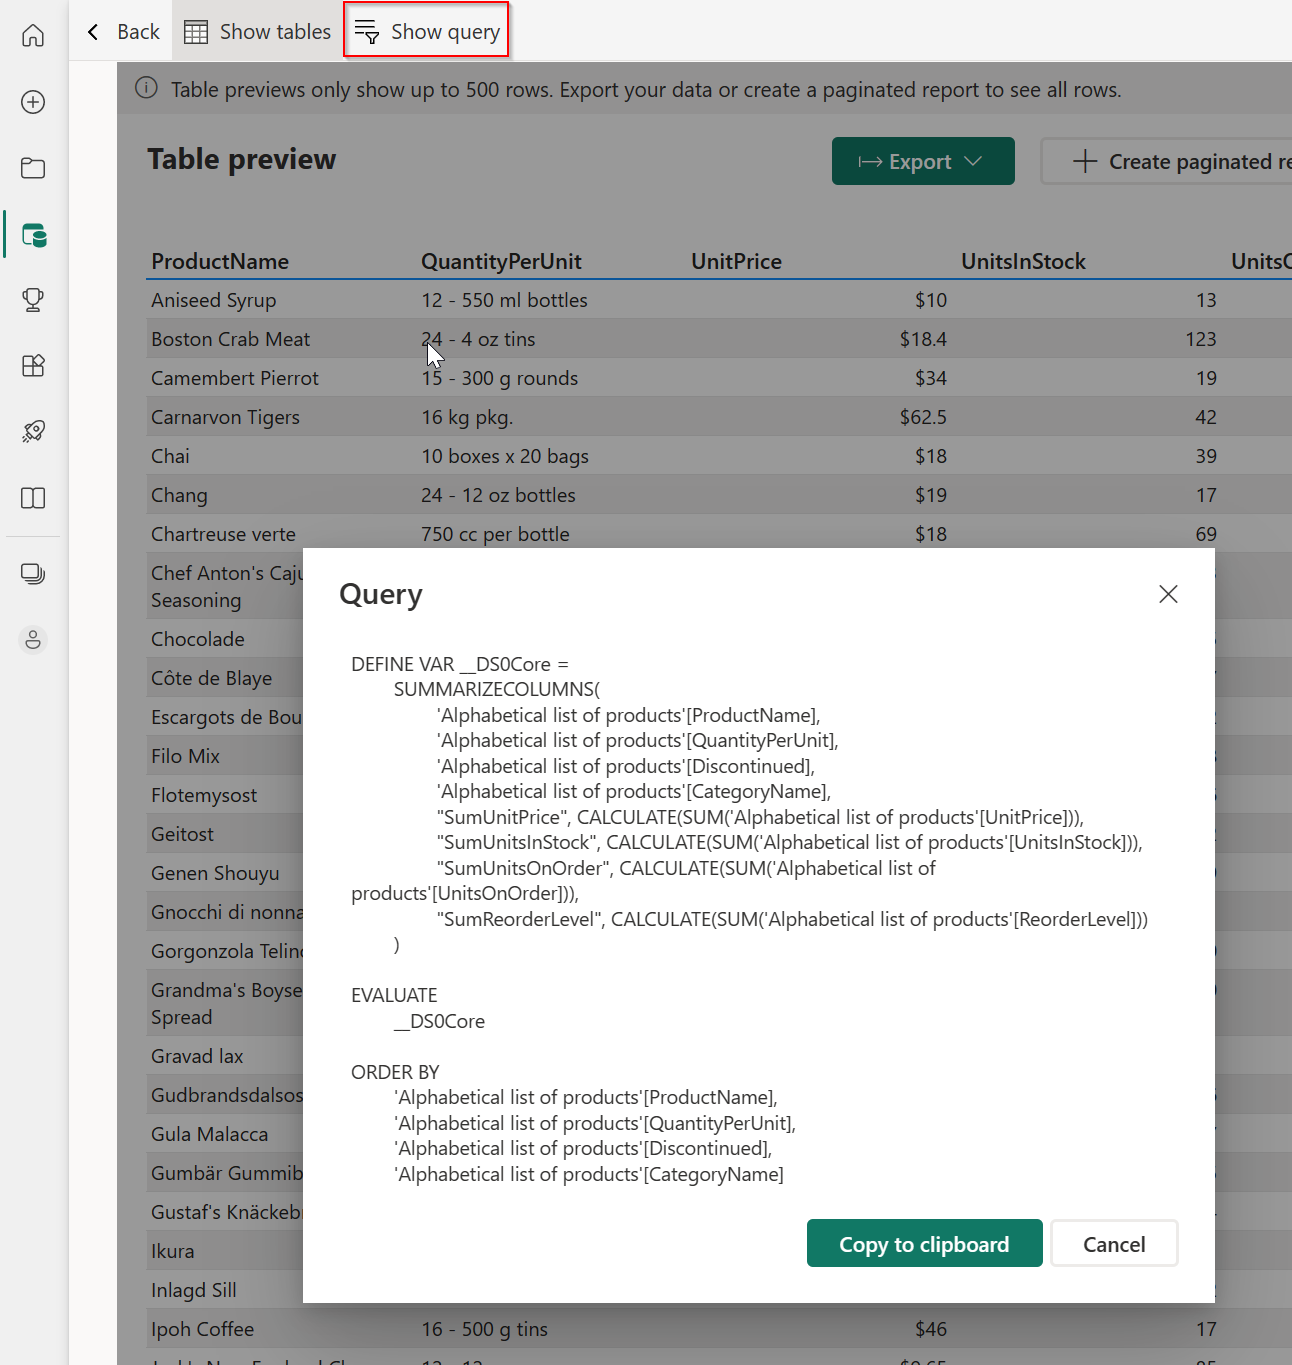Click the QuantityPerUnit column header
The image size is (1292, 1365).
coord(501,261)
